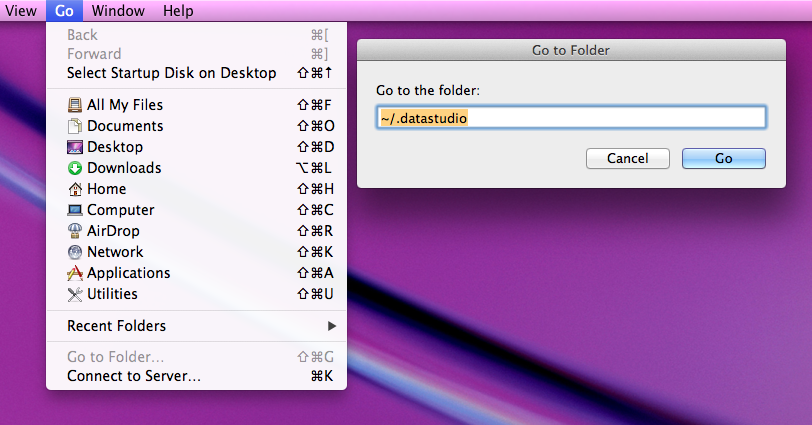The width and height of the screenshot is (812, 425).
Task: Click the Recent Folders label
Action: [117, 326]
